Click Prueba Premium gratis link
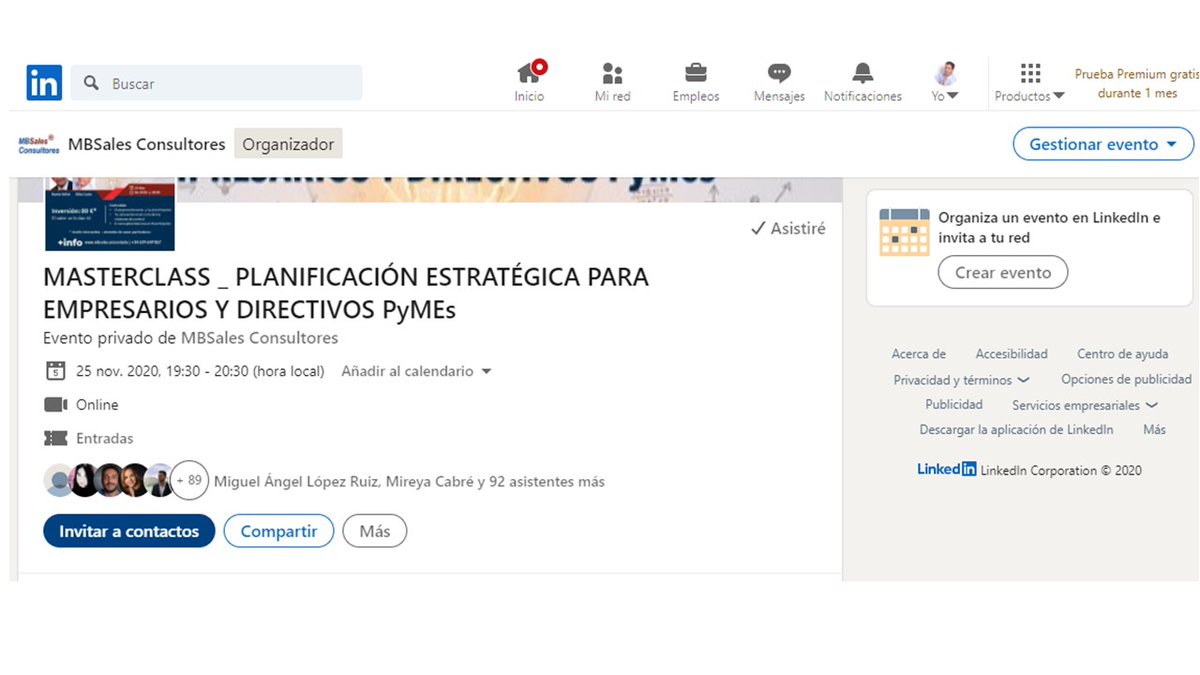The image size is (1200, 675). 1137,83
